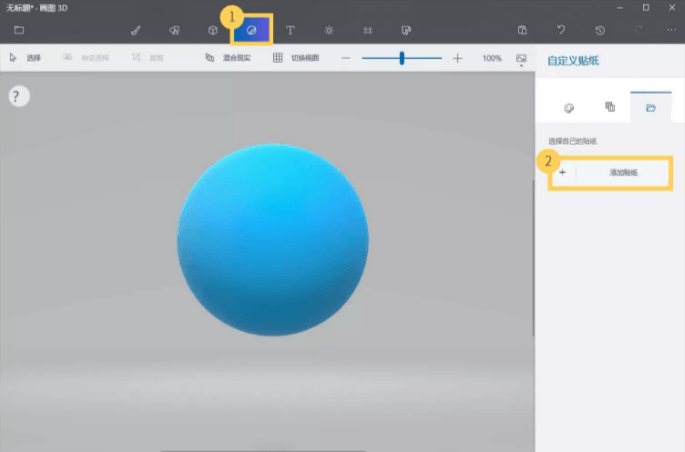Open the Canvas crop-grid tool
Viewport: 685px width, 452px height.
[368, 30]
